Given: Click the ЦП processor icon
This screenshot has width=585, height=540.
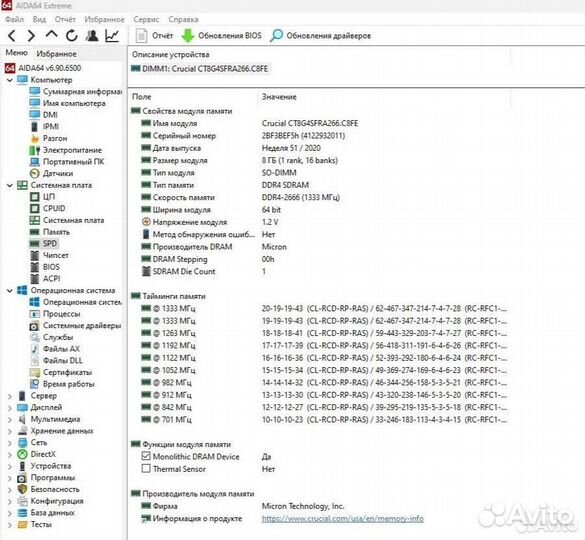Looking at the screenshot, I should pos(35,197).
